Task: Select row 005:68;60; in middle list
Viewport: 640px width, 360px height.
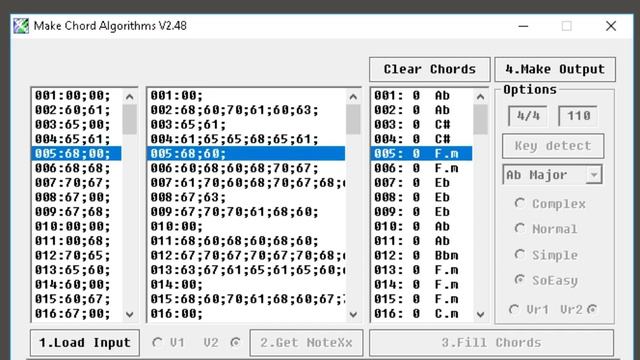Action: point(247,153)
